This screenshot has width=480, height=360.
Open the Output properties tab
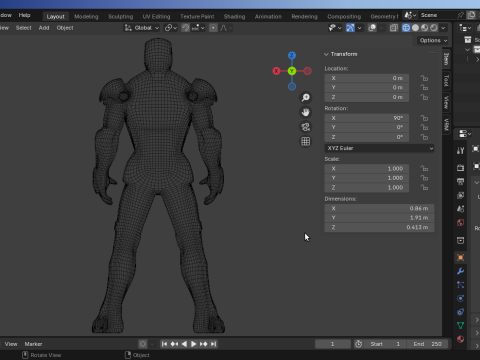pyautogui.click(x=460, y=181)
